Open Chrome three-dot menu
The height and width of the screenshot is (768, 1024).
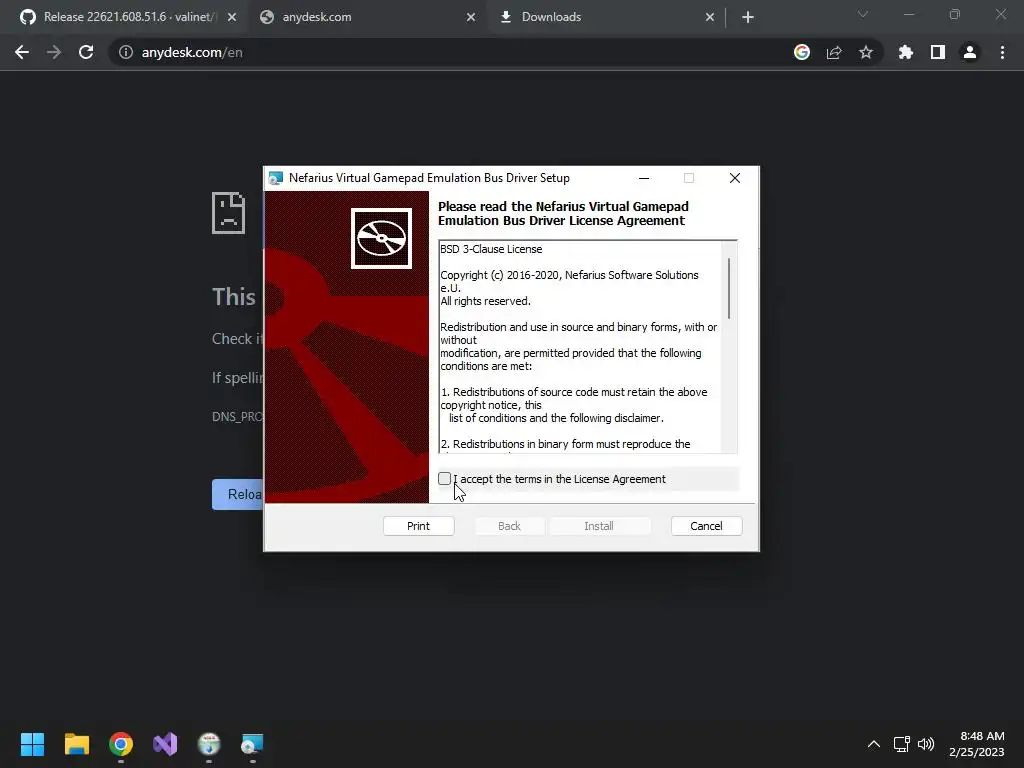click(x=1002, y=52)
